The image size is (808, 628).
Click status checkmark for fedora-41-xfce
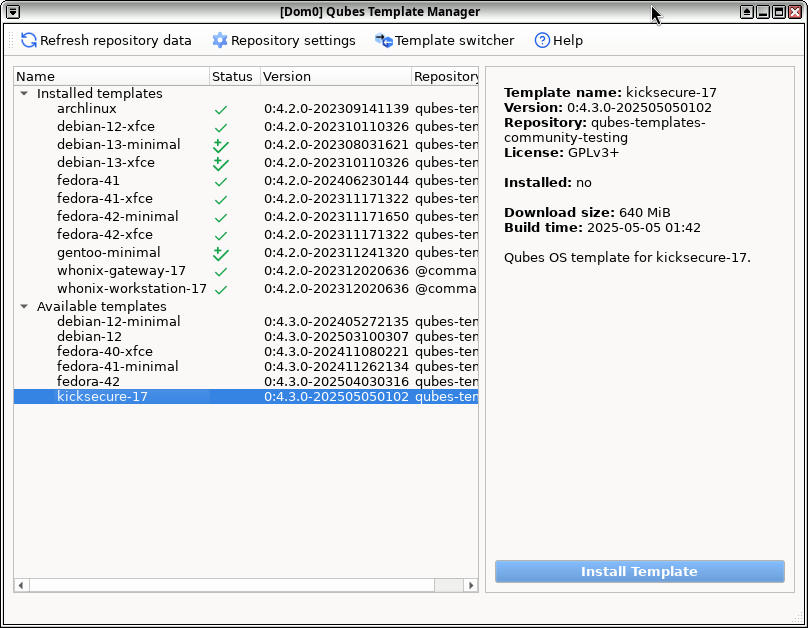click(221, 200)
